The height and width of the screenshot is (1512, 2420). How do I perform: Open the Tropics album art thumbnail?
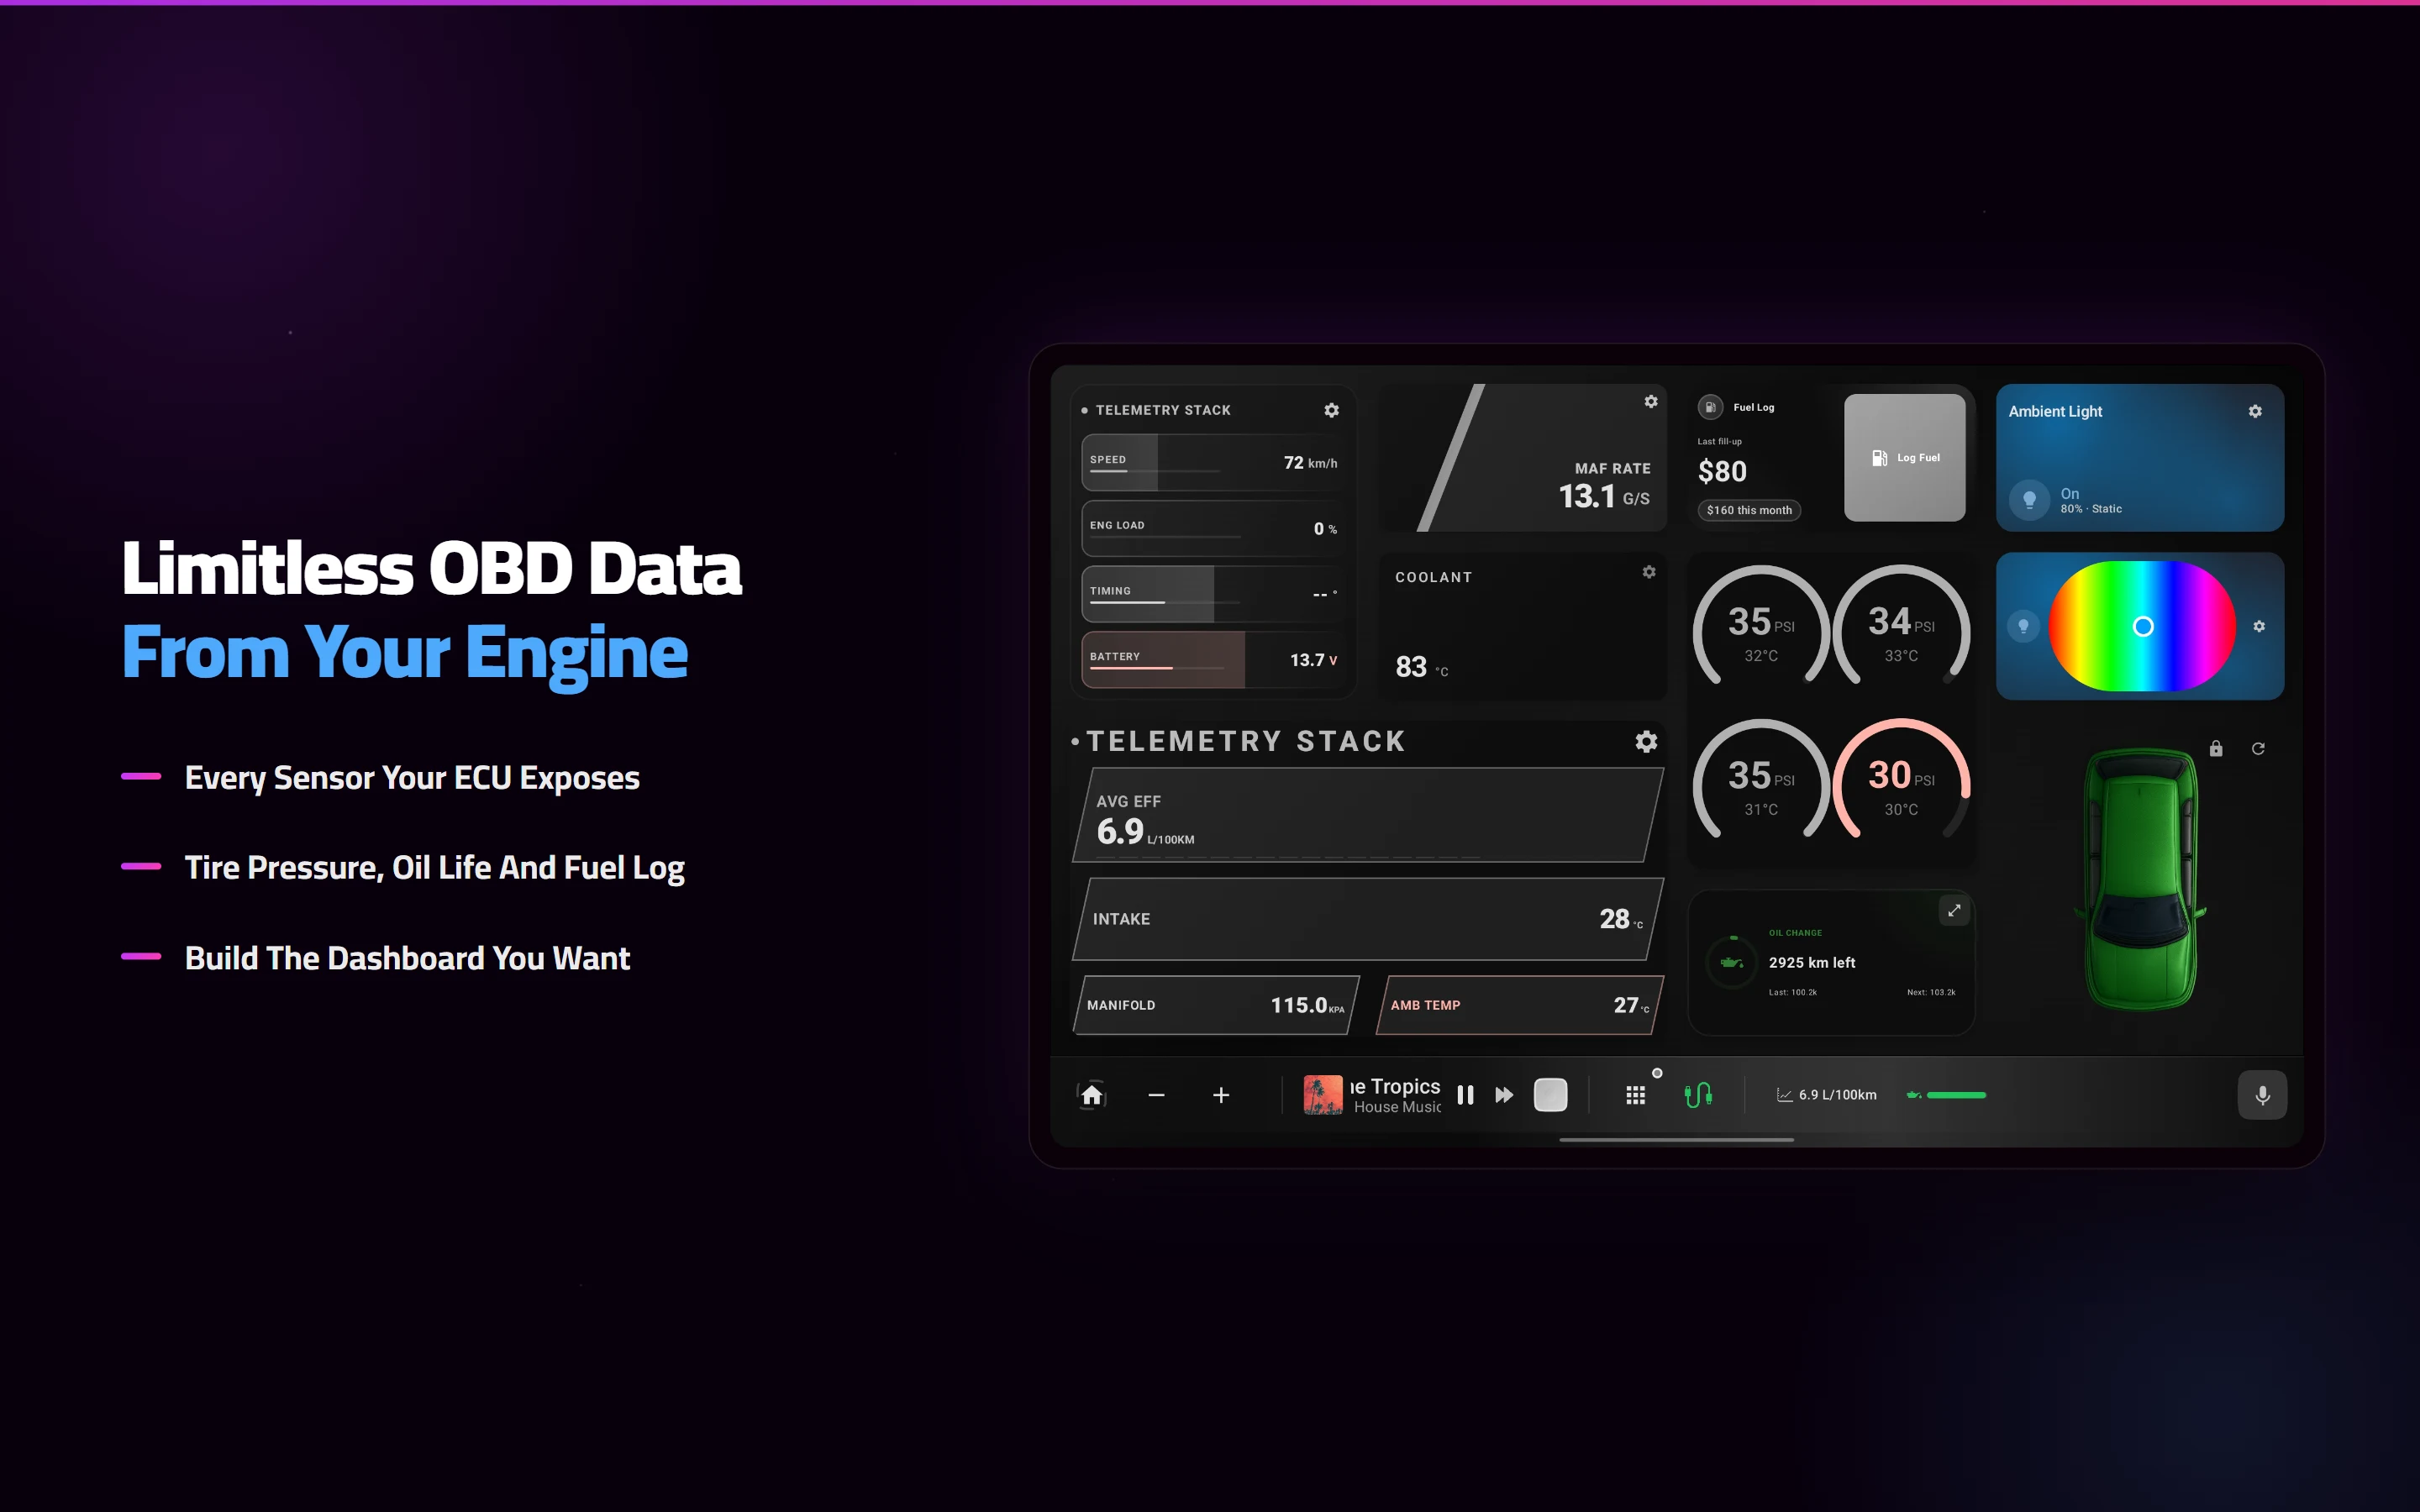(x=1323, y=1095)
